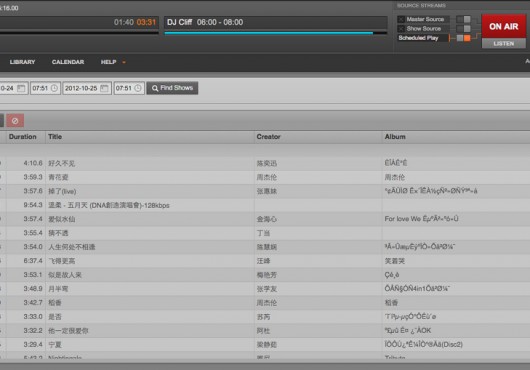Click the Find Shows button
The width and height of the screenshot is (530, 370).
(172, 88)
